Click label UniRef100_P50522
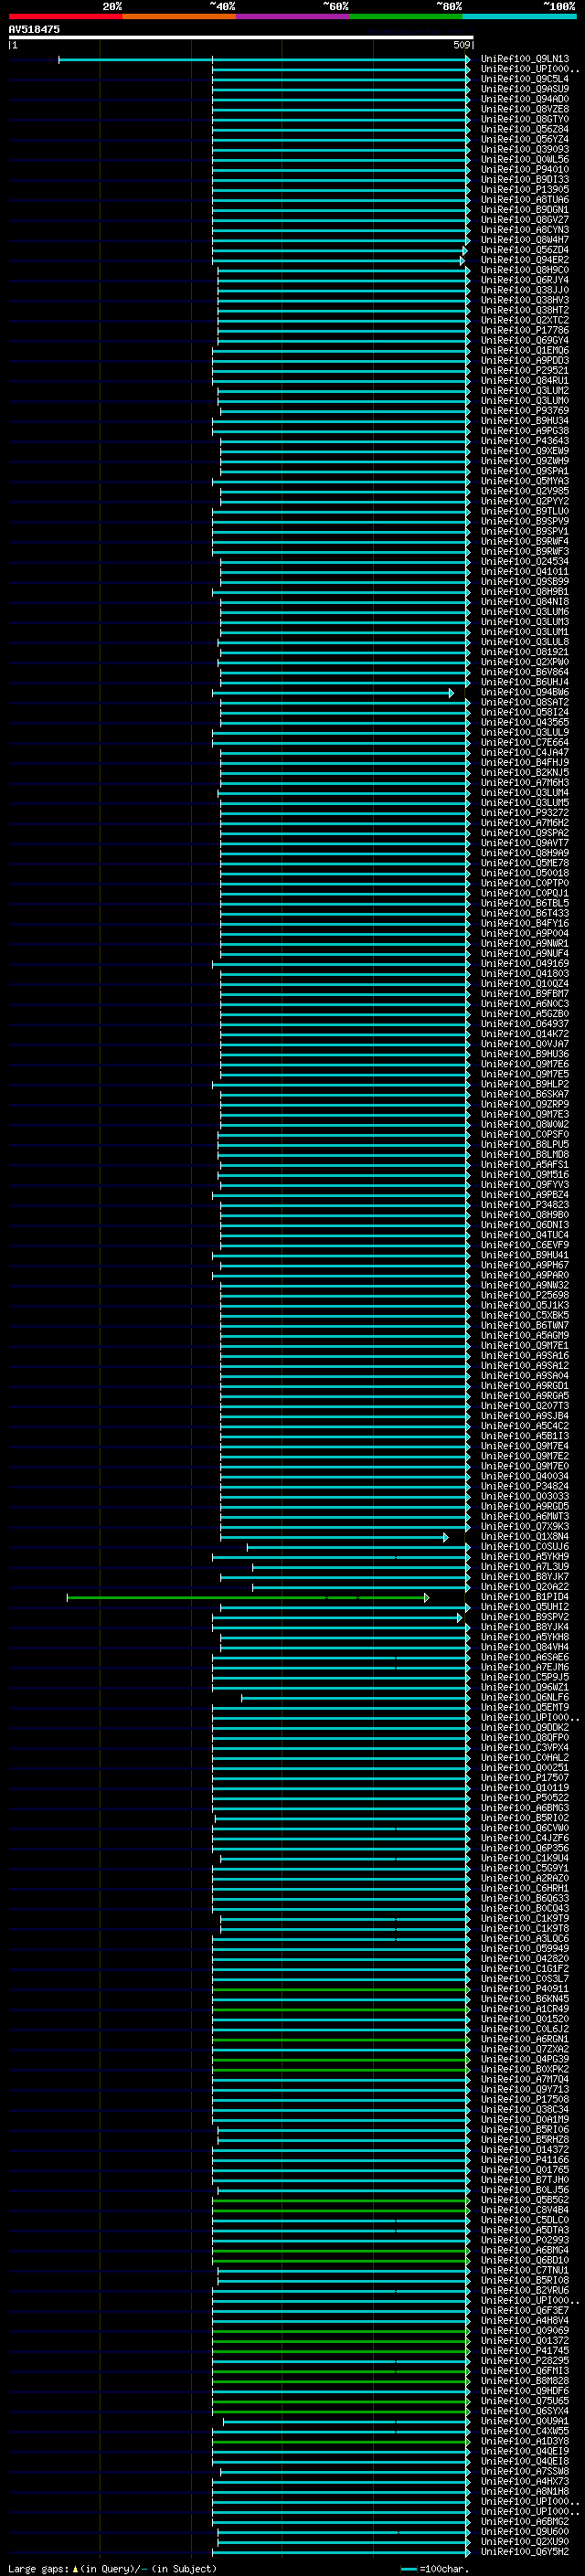This screenshot has height=2576, width=585. (x=525, y=1798)
